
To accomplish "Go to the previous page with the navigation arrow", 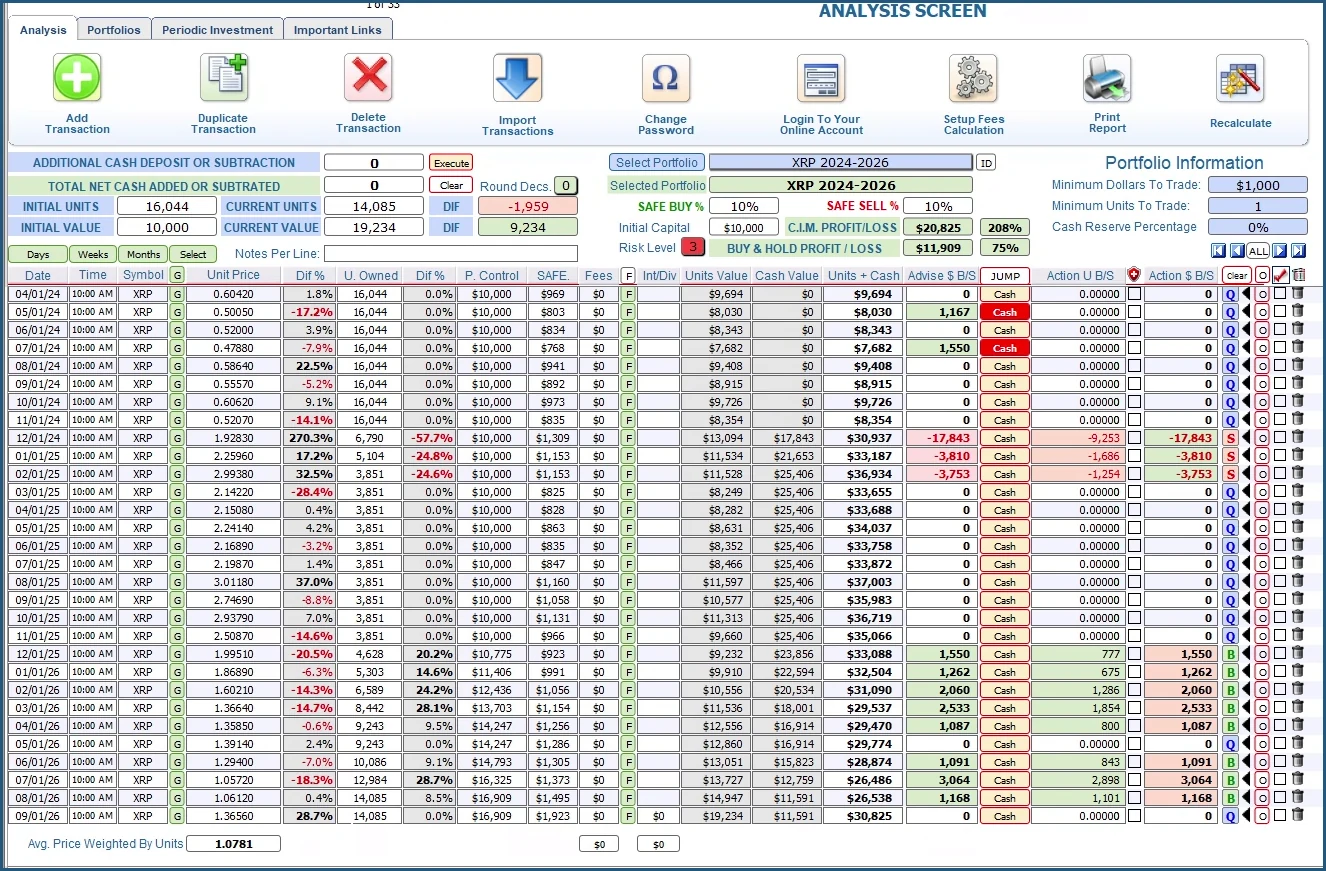I will (x=1237, y=251).
